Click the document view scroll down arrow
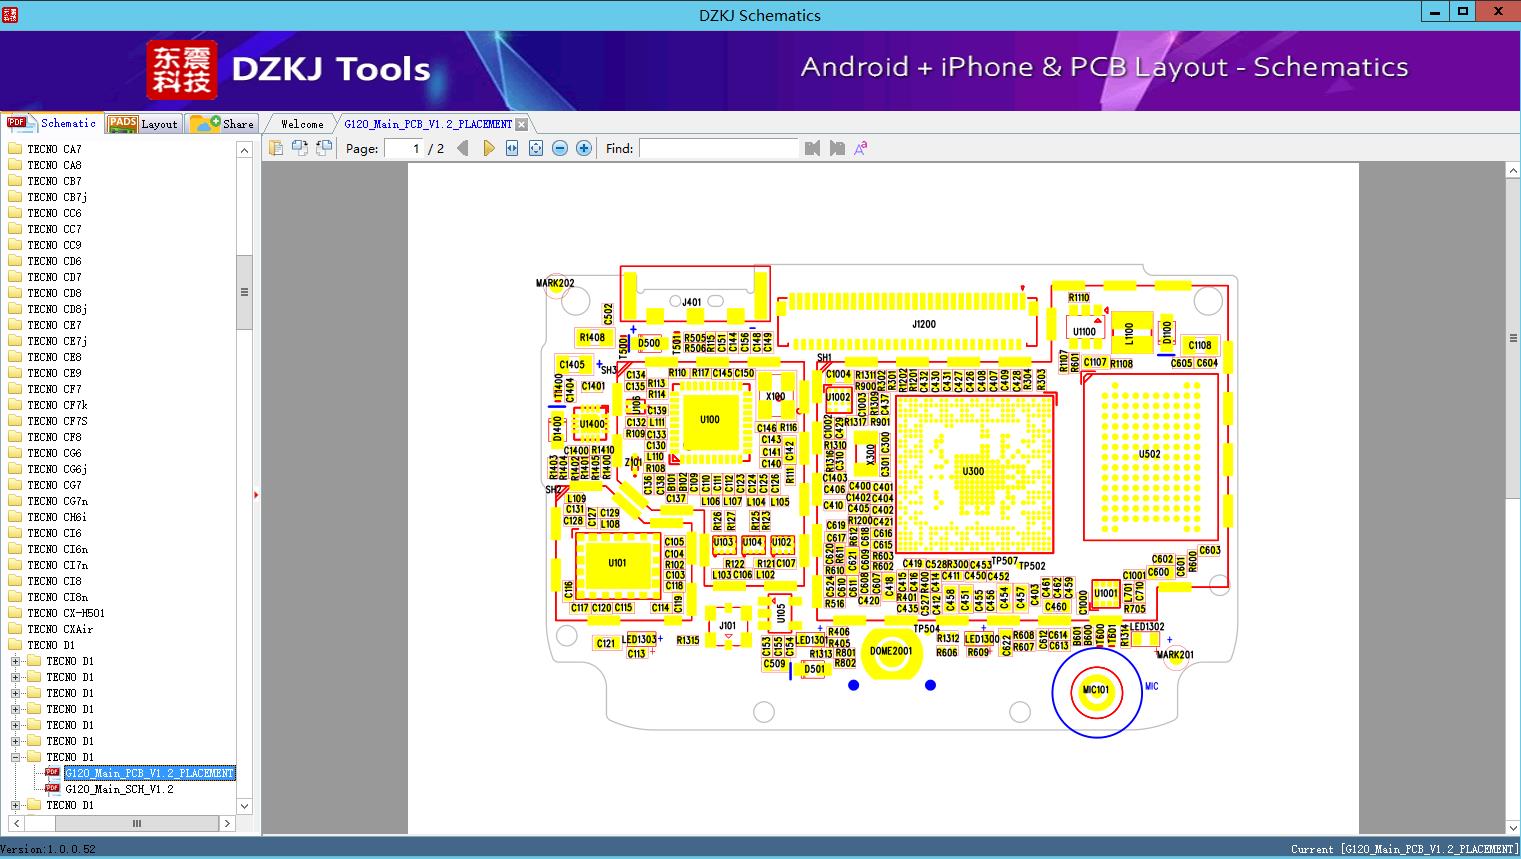The image size is (1521, 859). pyautogui.click(x=1513, y=827)
